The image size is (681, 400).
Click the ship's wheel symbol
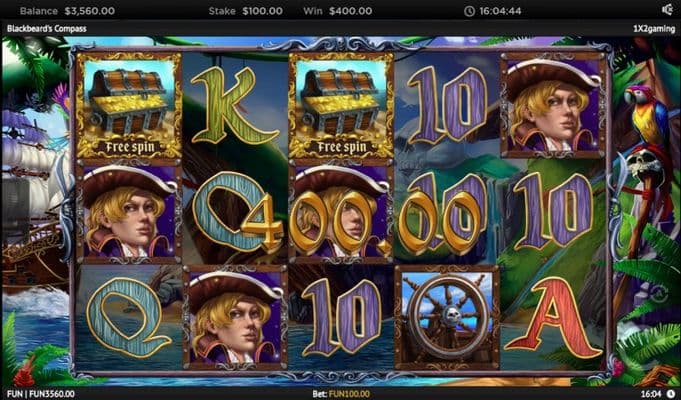pos(447,318)
